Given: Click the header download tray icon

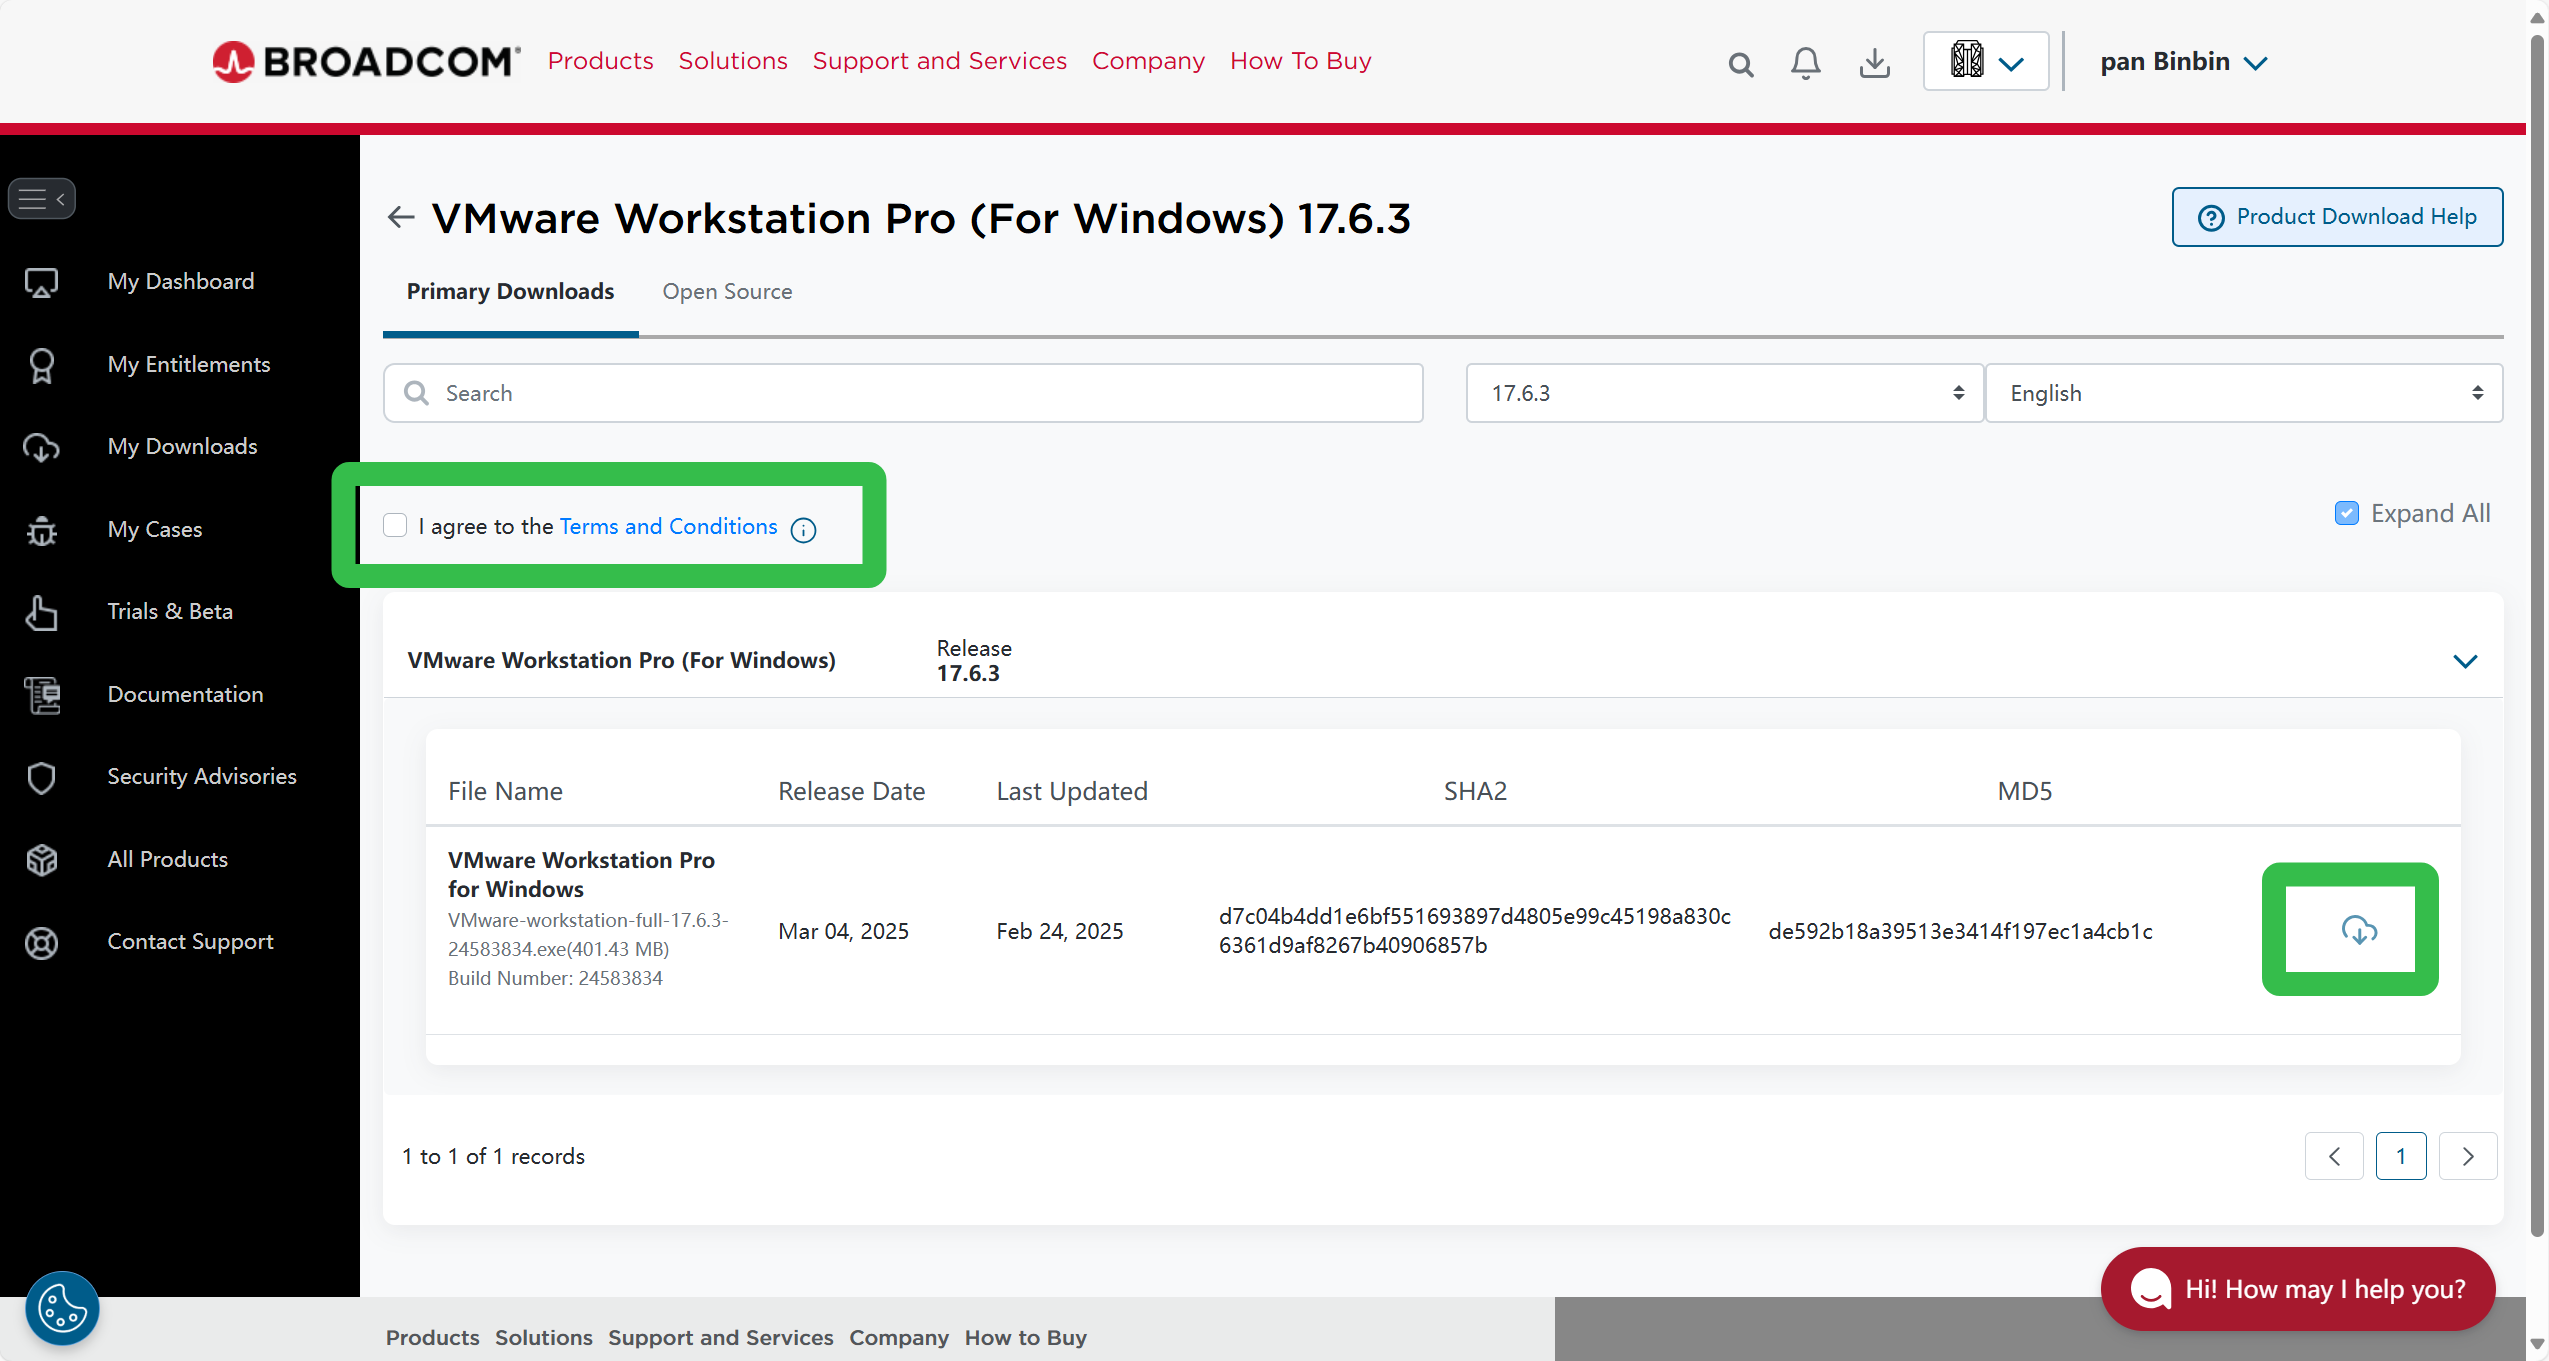Looking at the screenshot, I should point(1874,63).
